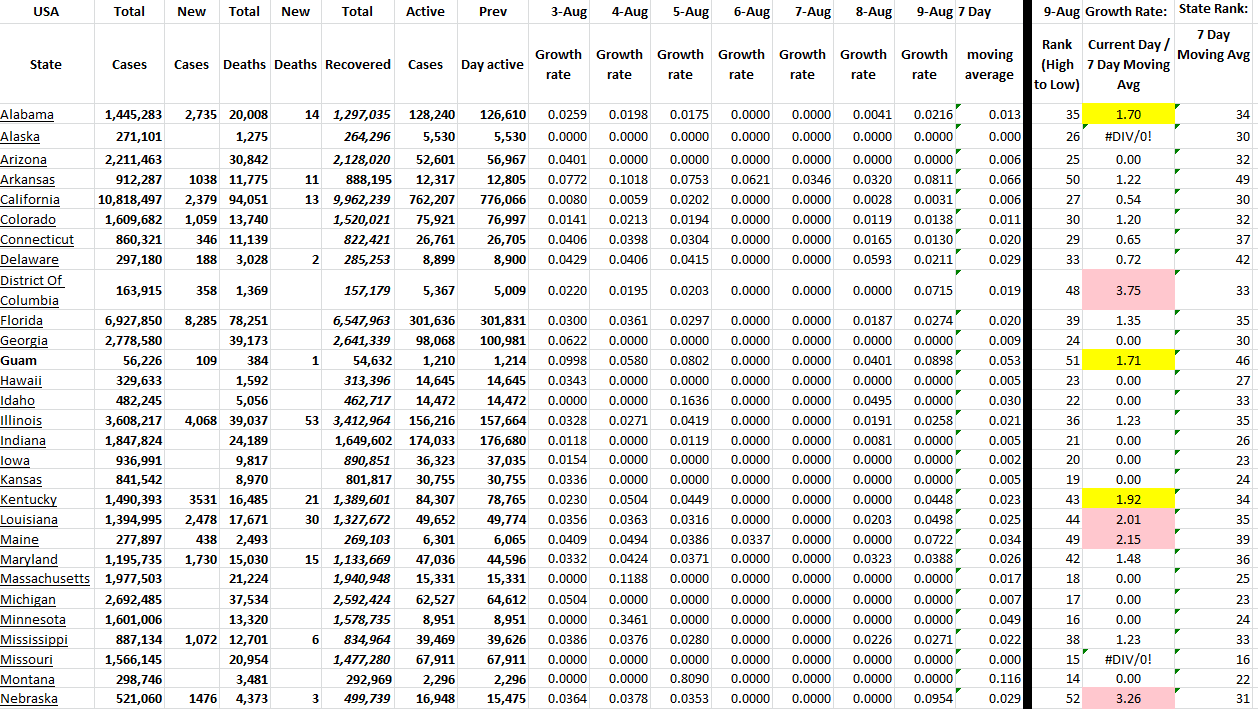The height and width of the screenshot is (709, 1258).
Task: Select Minnesota's 0.3461 growth rate cell
Action: (619, 619)
